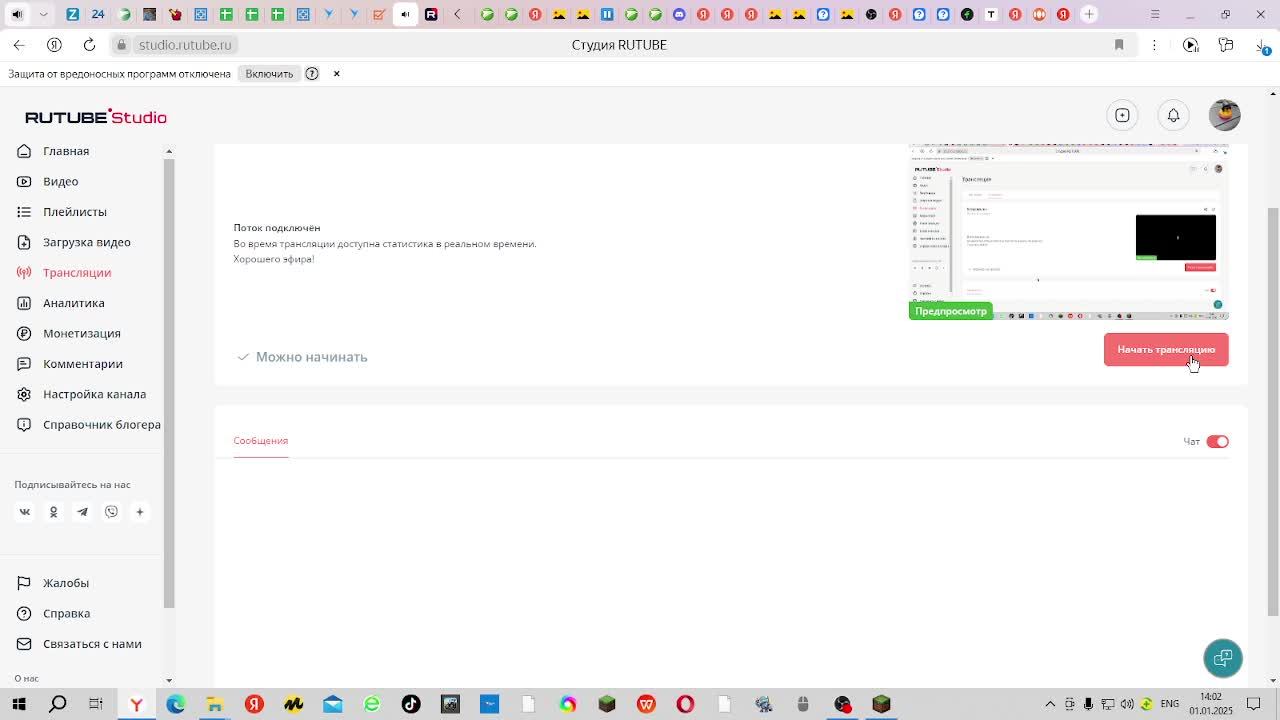The width and height of the screenshot is (1280, 720).
Task: Open the Odnoklassniki social link
Action: point(54,512)
